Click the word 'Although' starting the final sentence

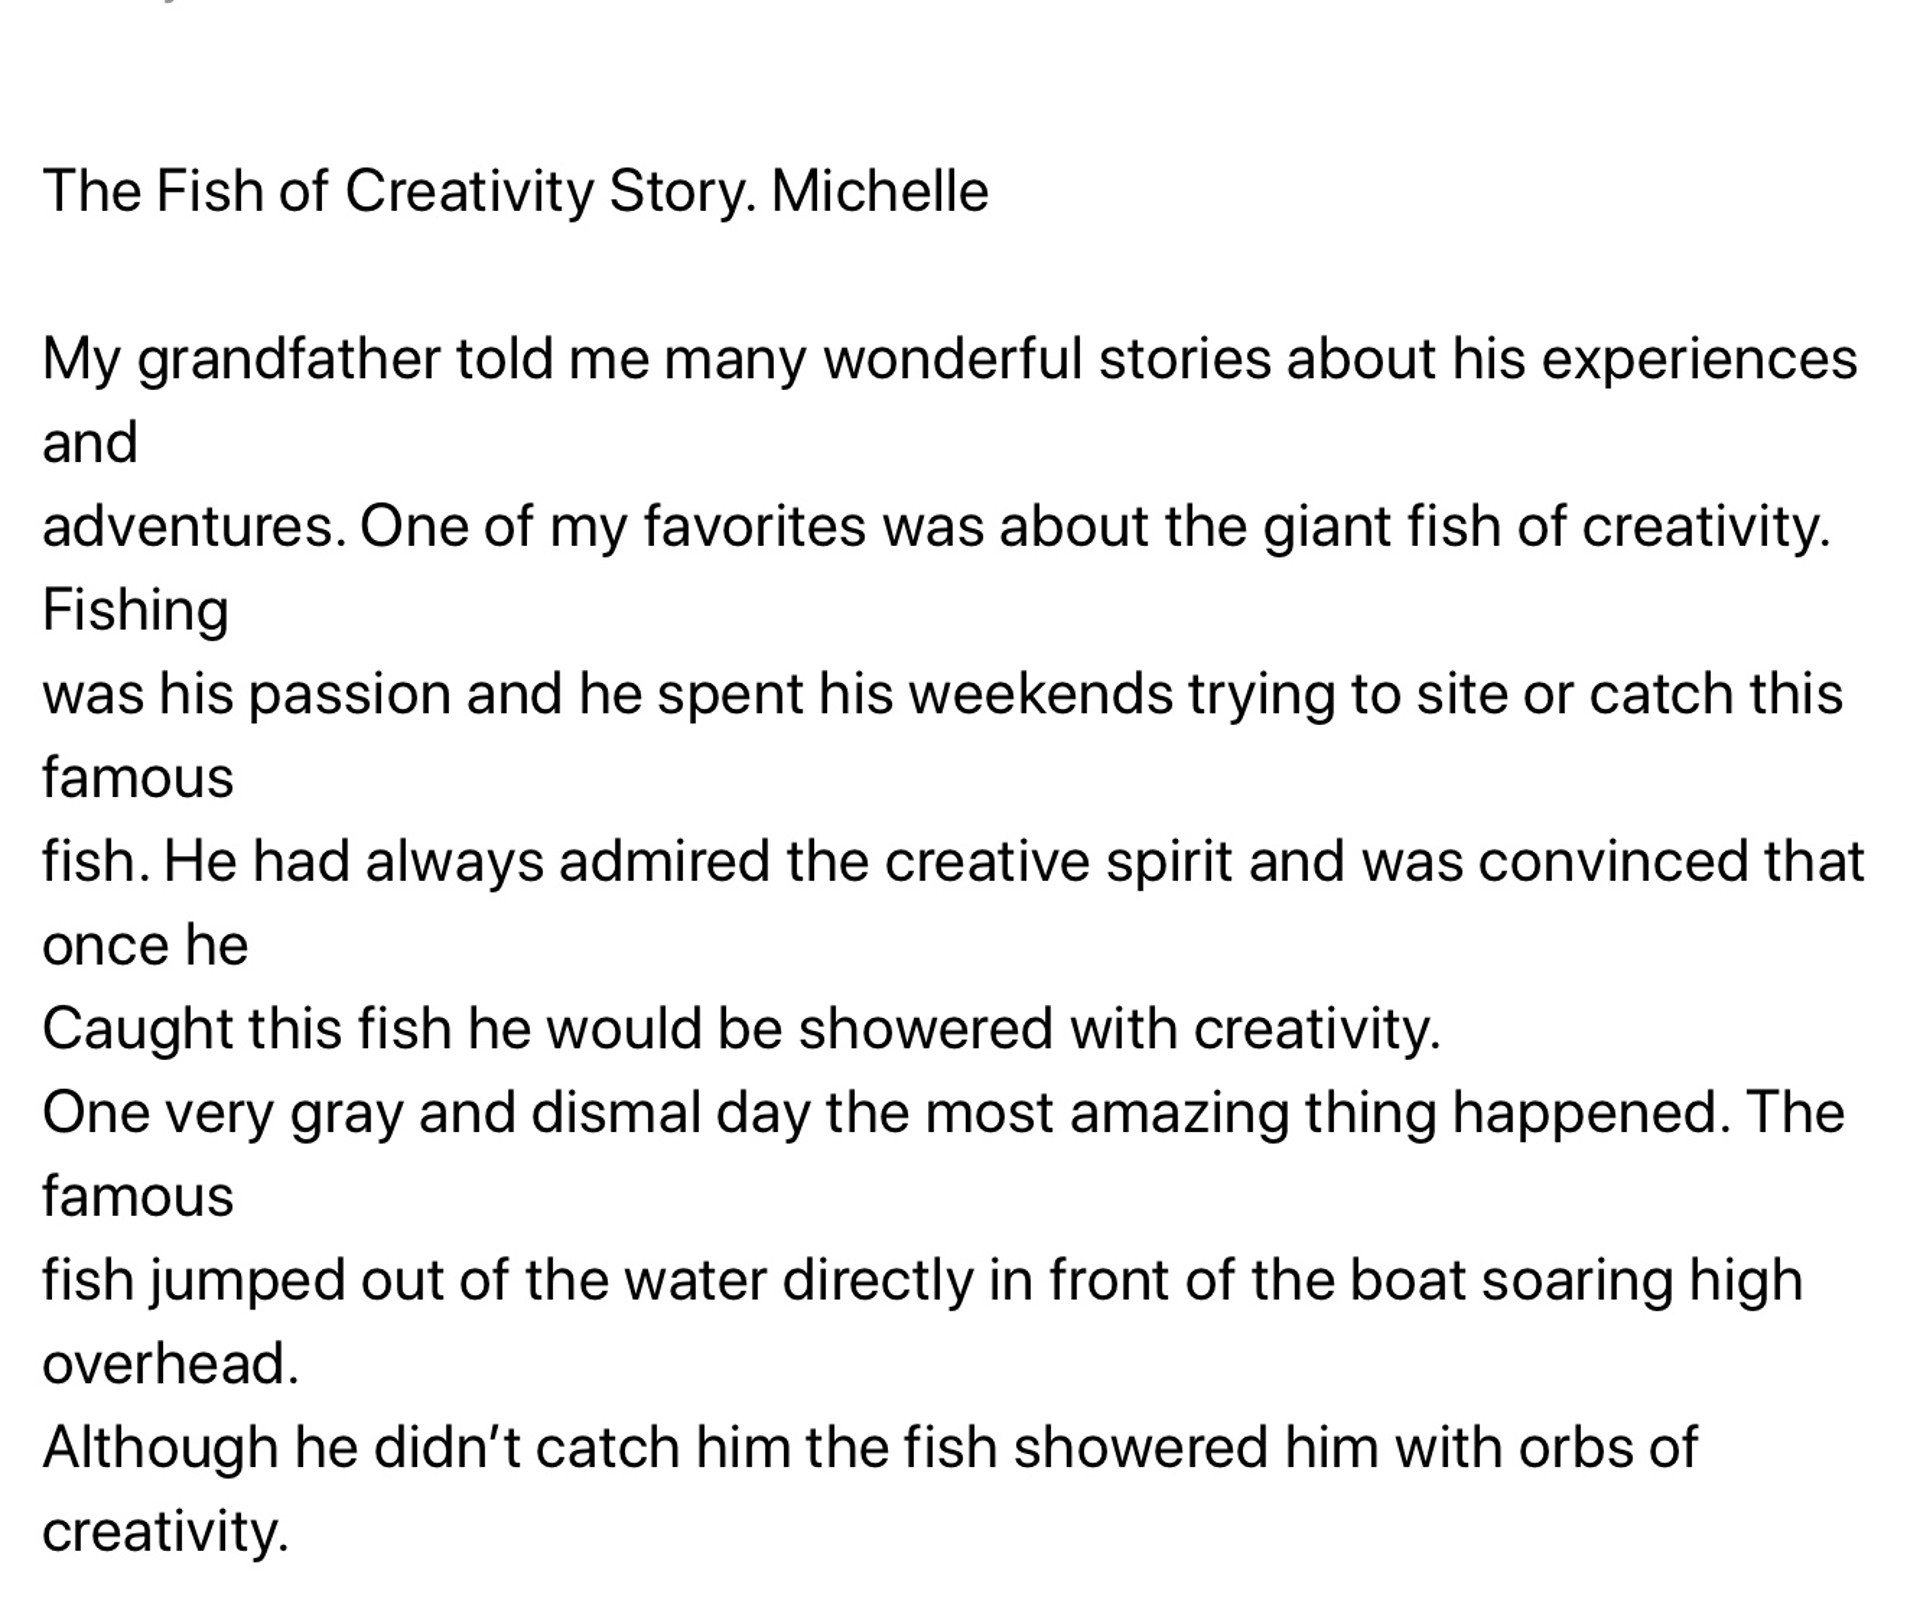point(160,1449)
